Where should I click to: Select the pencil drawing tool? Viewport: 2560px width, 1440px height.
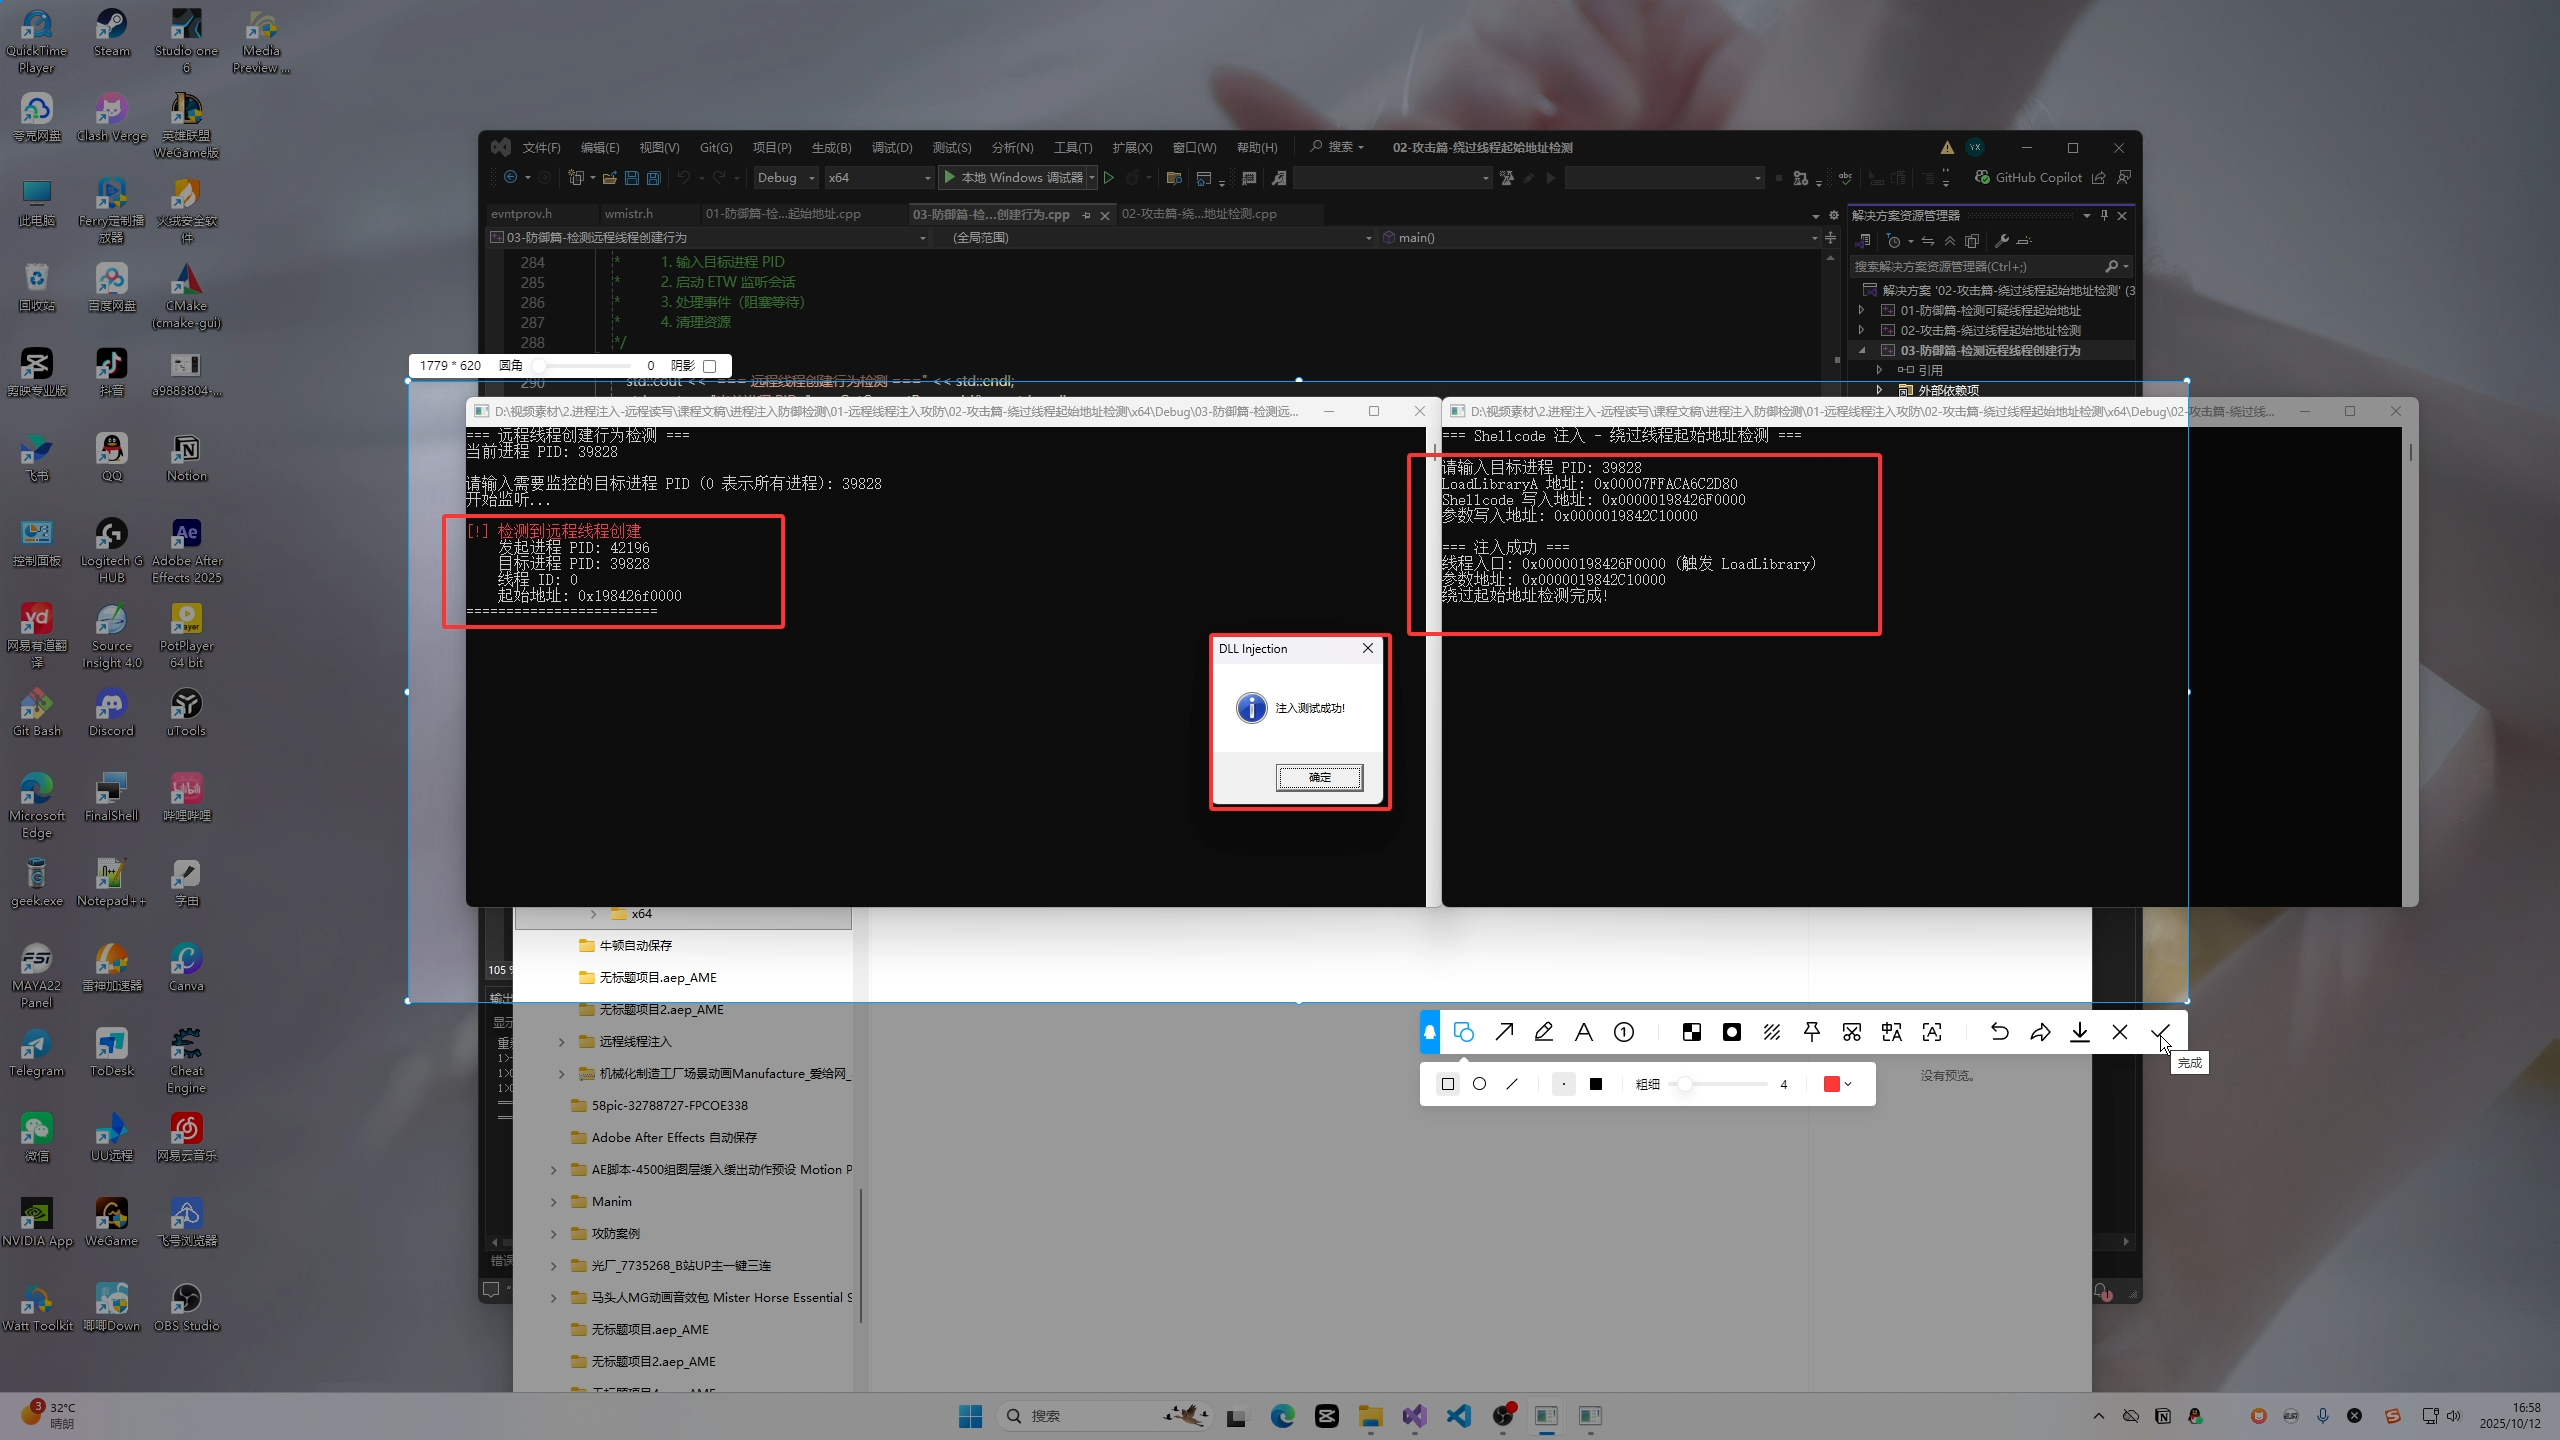1544,1032
